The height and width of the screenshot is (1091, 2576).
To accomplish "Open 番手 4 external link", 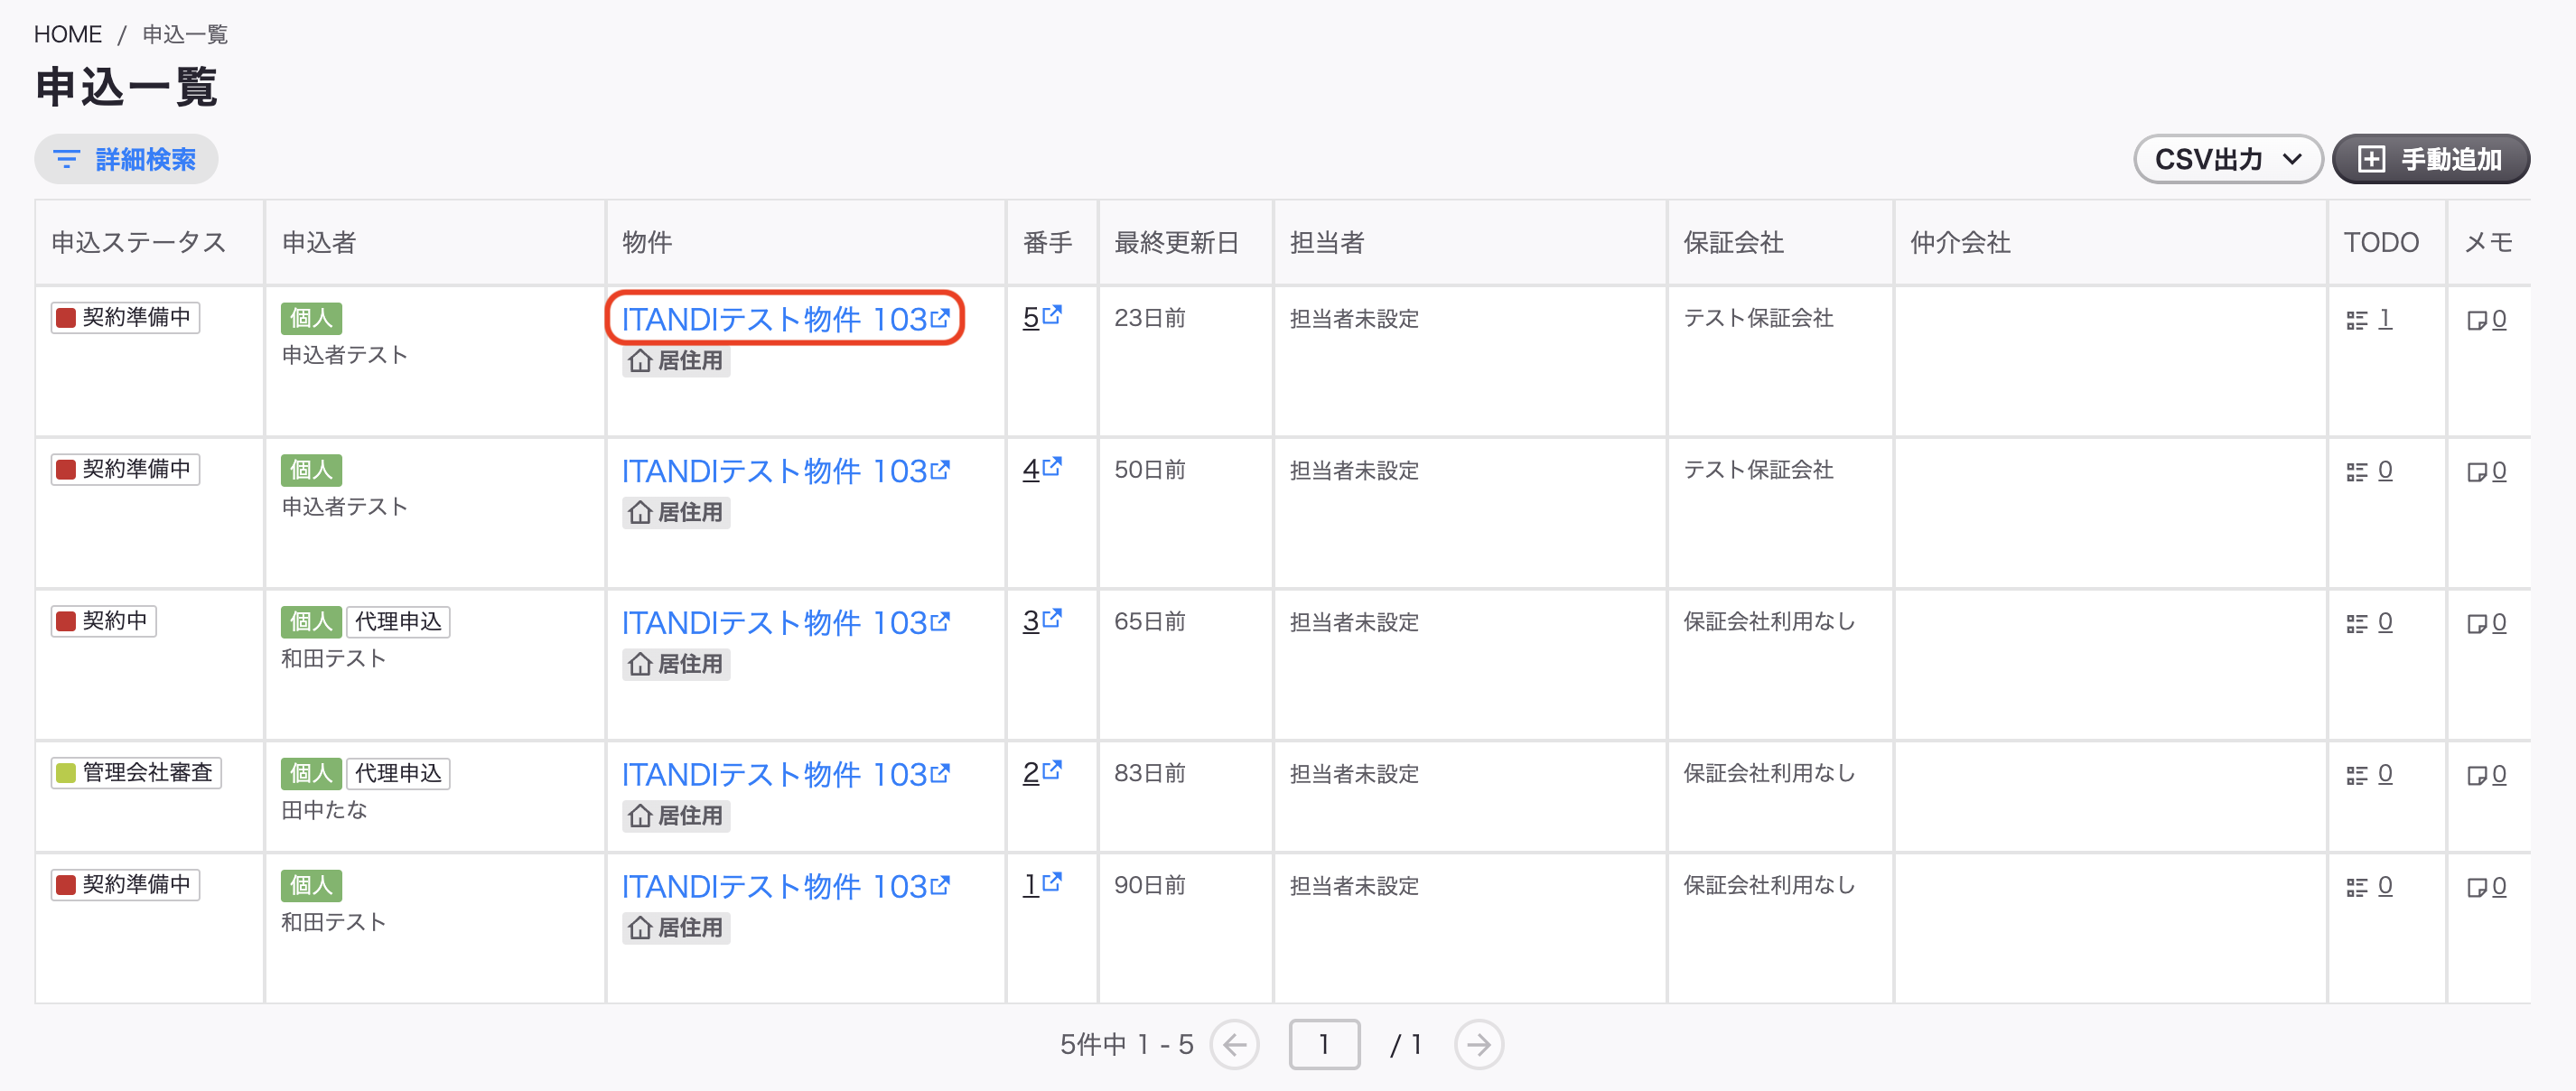I will (x=1041, y=469).
